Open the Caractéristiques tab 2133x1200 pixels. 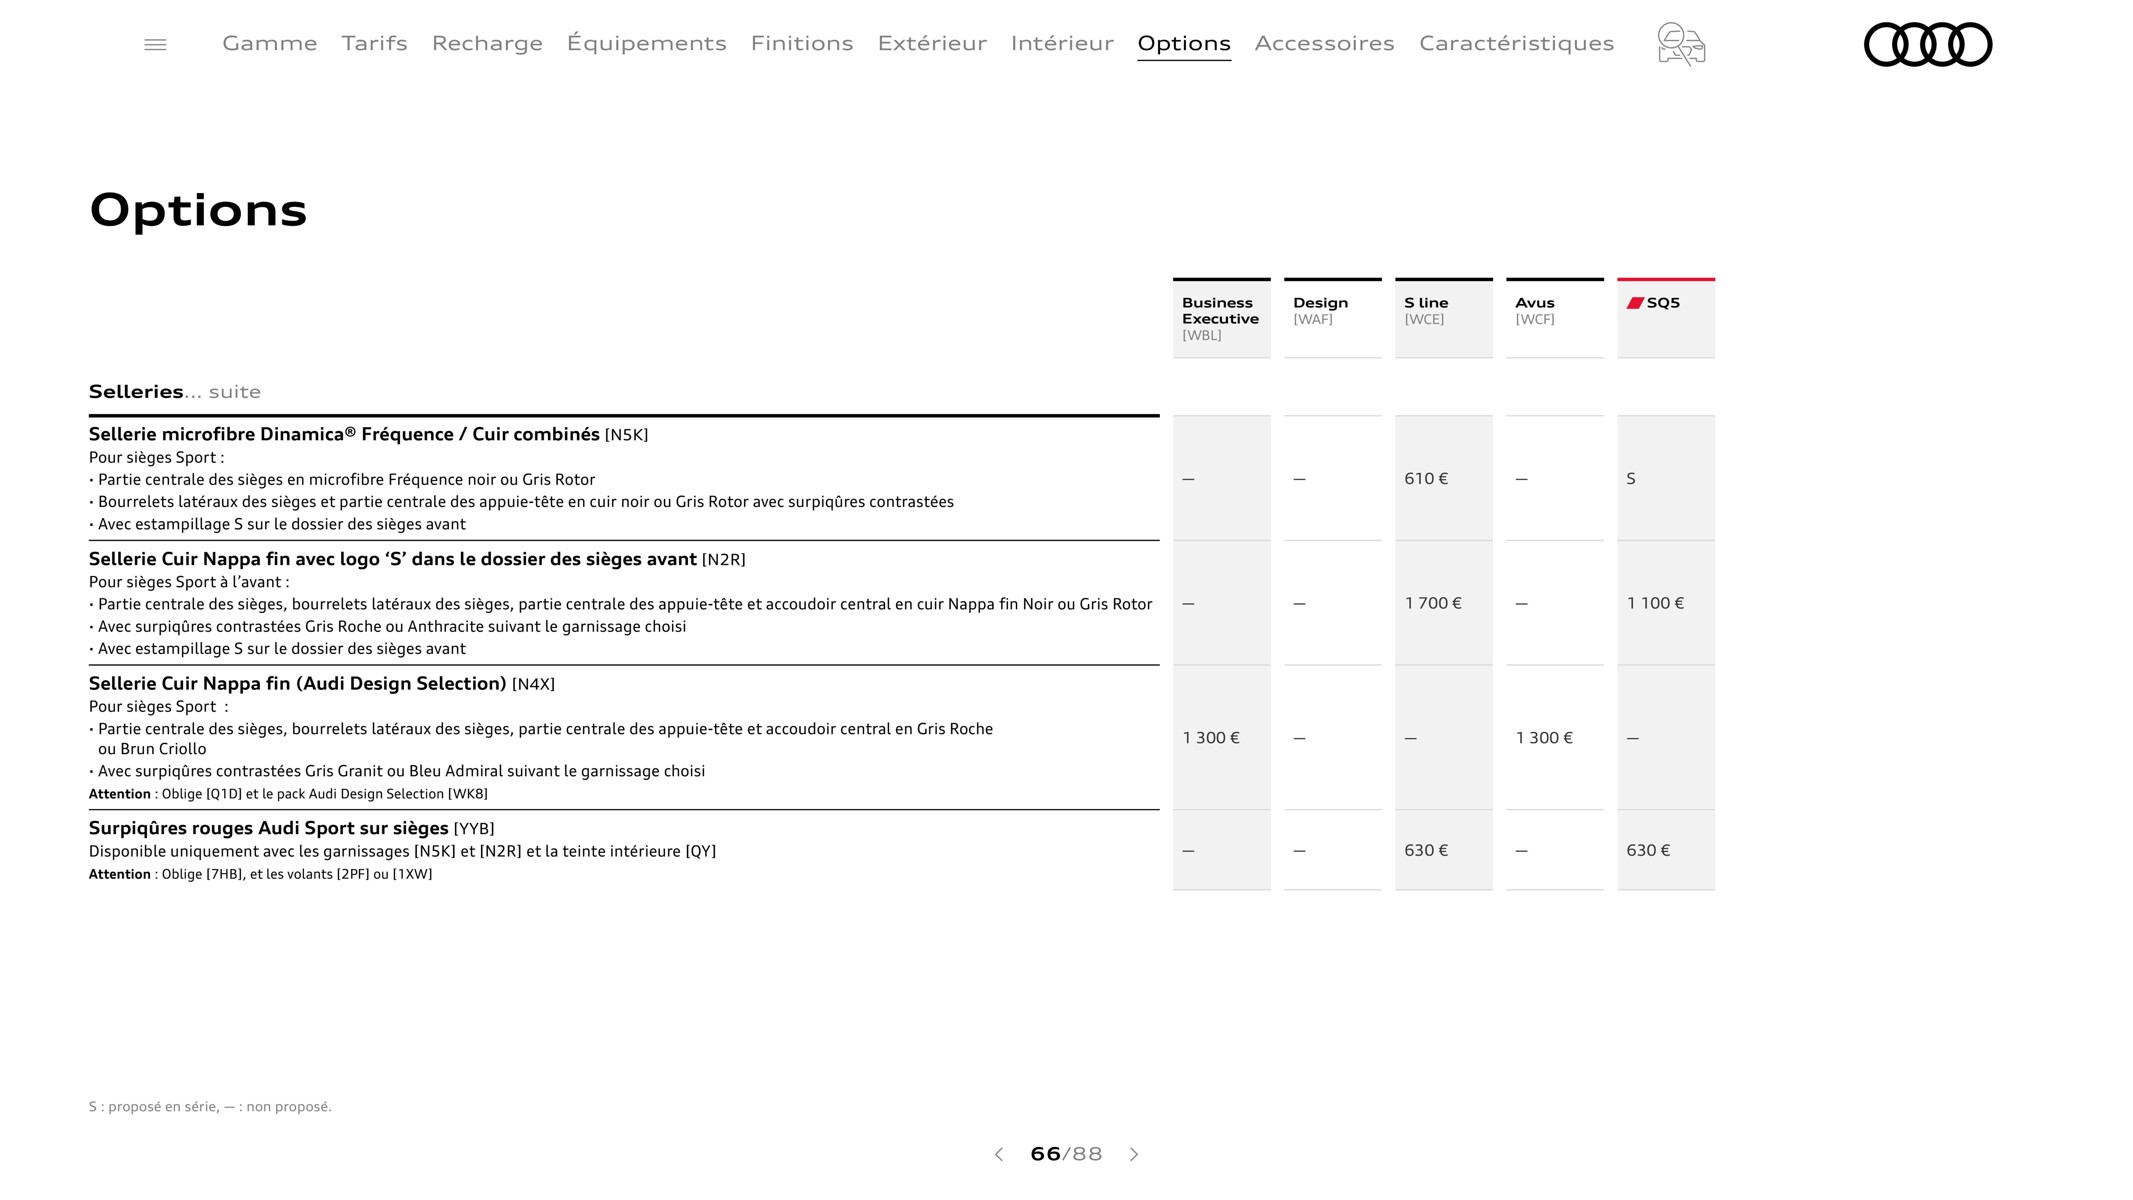coord(1517,43)
